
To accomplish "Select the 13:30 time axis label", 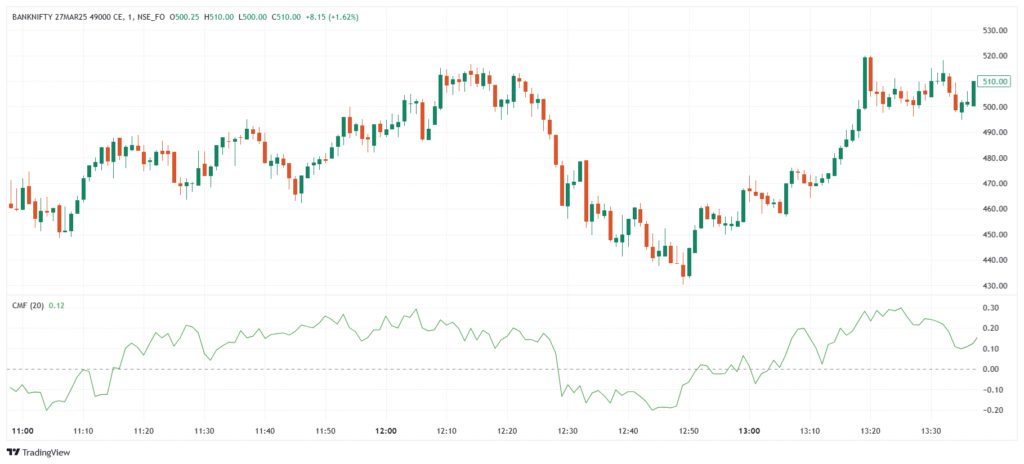I will click(x=931, y=431).
